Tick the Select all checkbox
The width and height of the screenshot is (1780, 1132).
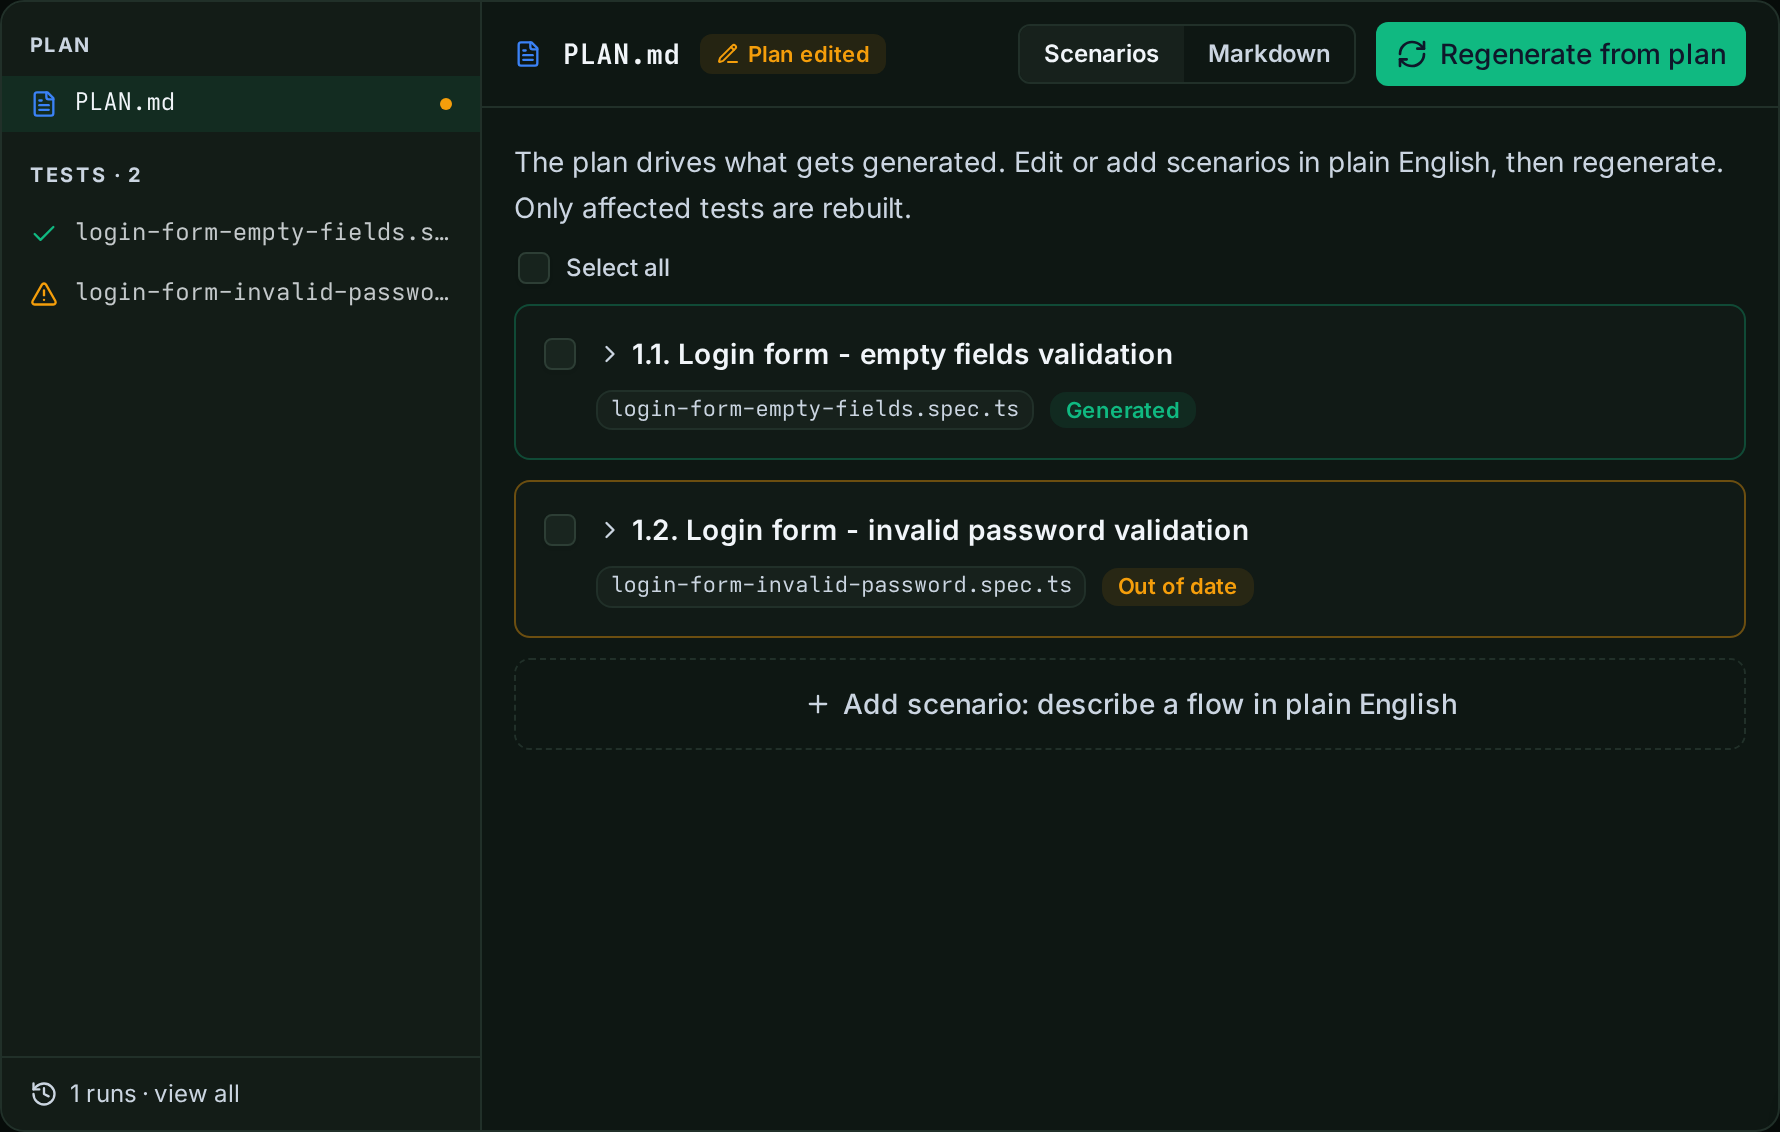click(534, 268)
